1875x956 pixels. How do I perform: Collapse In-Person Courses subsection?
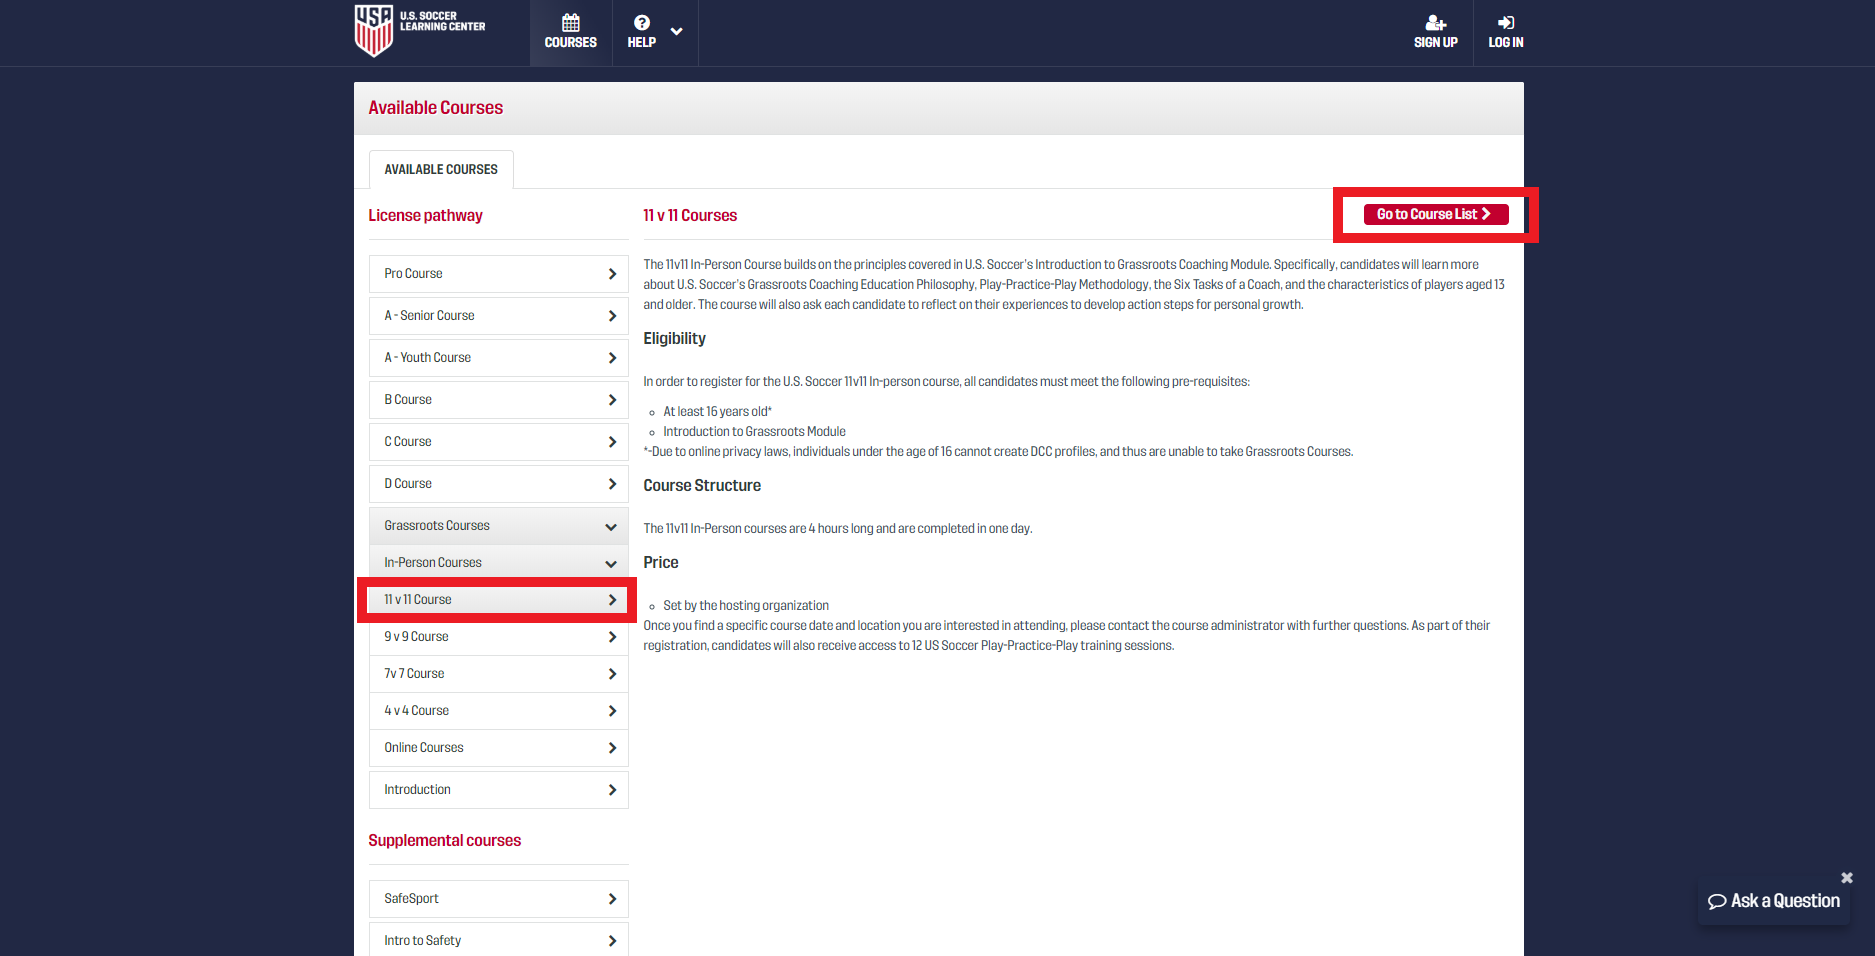click(499, 563)
